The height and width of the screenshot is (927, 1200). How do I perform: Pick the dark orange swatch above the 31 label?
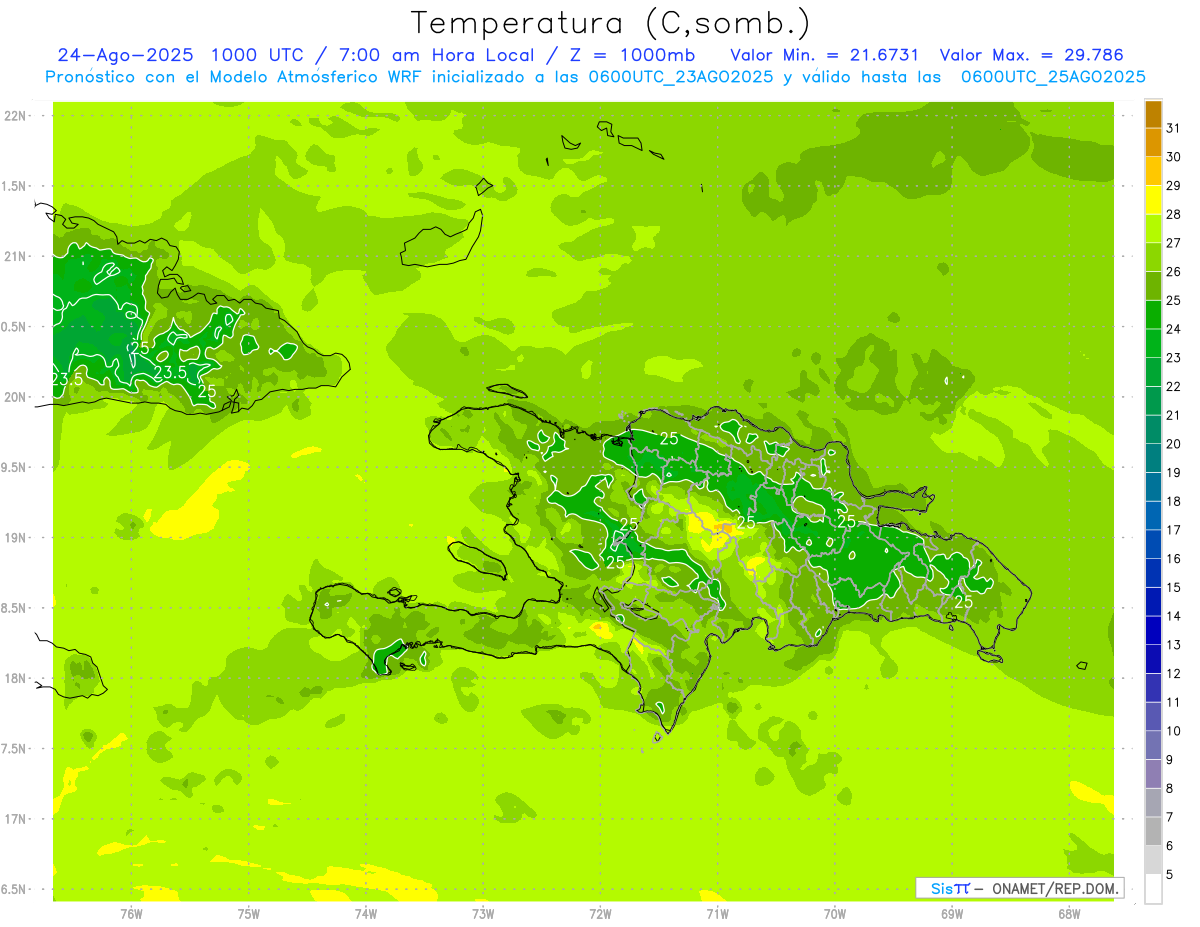[x=1153, y=114]
